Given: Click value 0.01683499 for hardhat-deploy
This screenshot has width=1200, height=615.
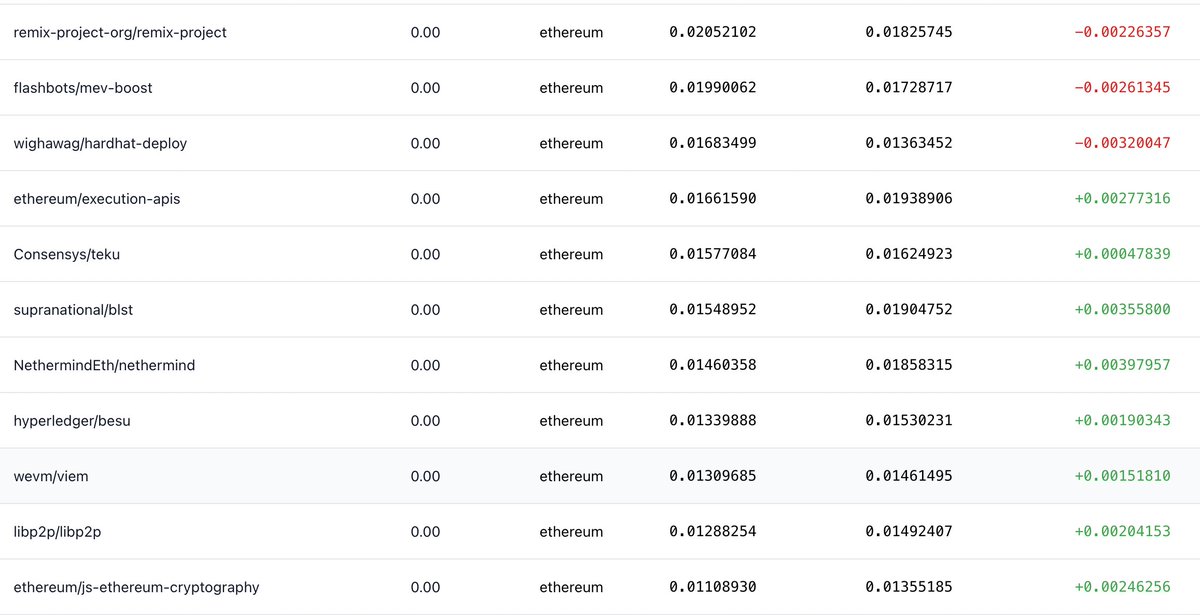Looking at the screenshot, I should pyautogui.click(x=713, y=143).
